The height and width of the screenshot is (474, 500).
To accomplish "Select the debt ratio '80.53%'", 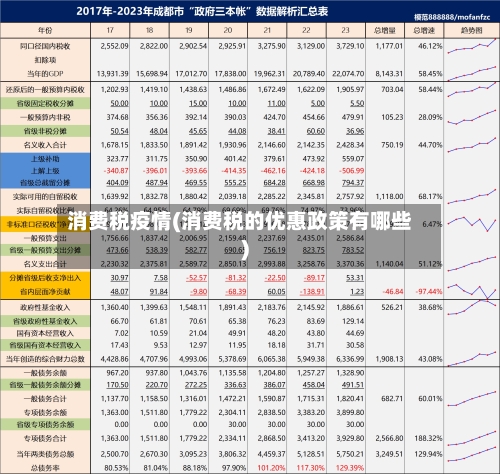I will pyautogui.click(x=116, y=468).
